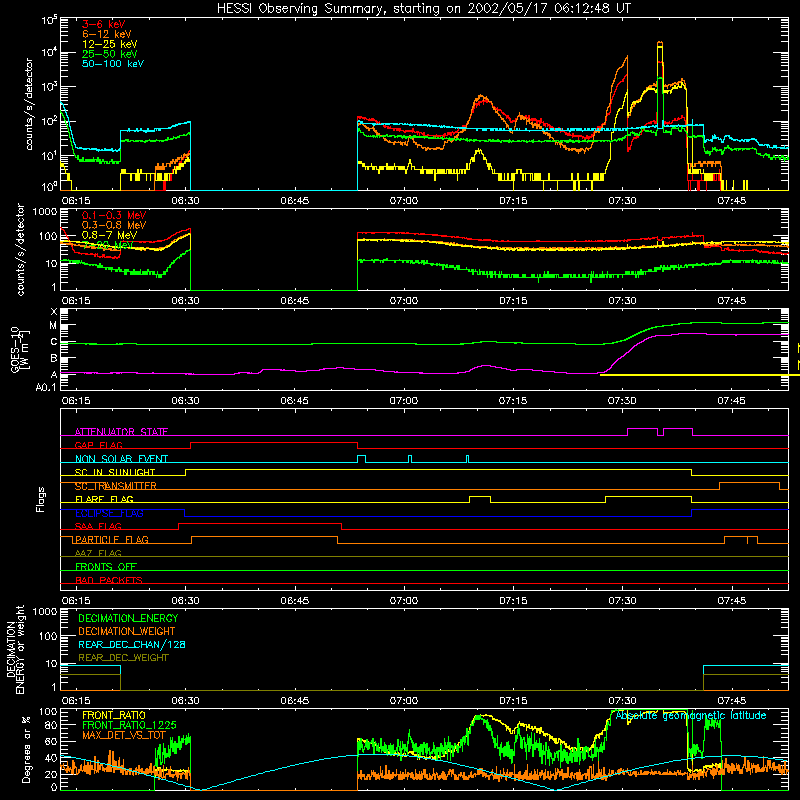The height and width of the screenshot is (800, 800).
Task: Select the Absolute geomagnetic latitude label
Action: (x=691, y=716)
